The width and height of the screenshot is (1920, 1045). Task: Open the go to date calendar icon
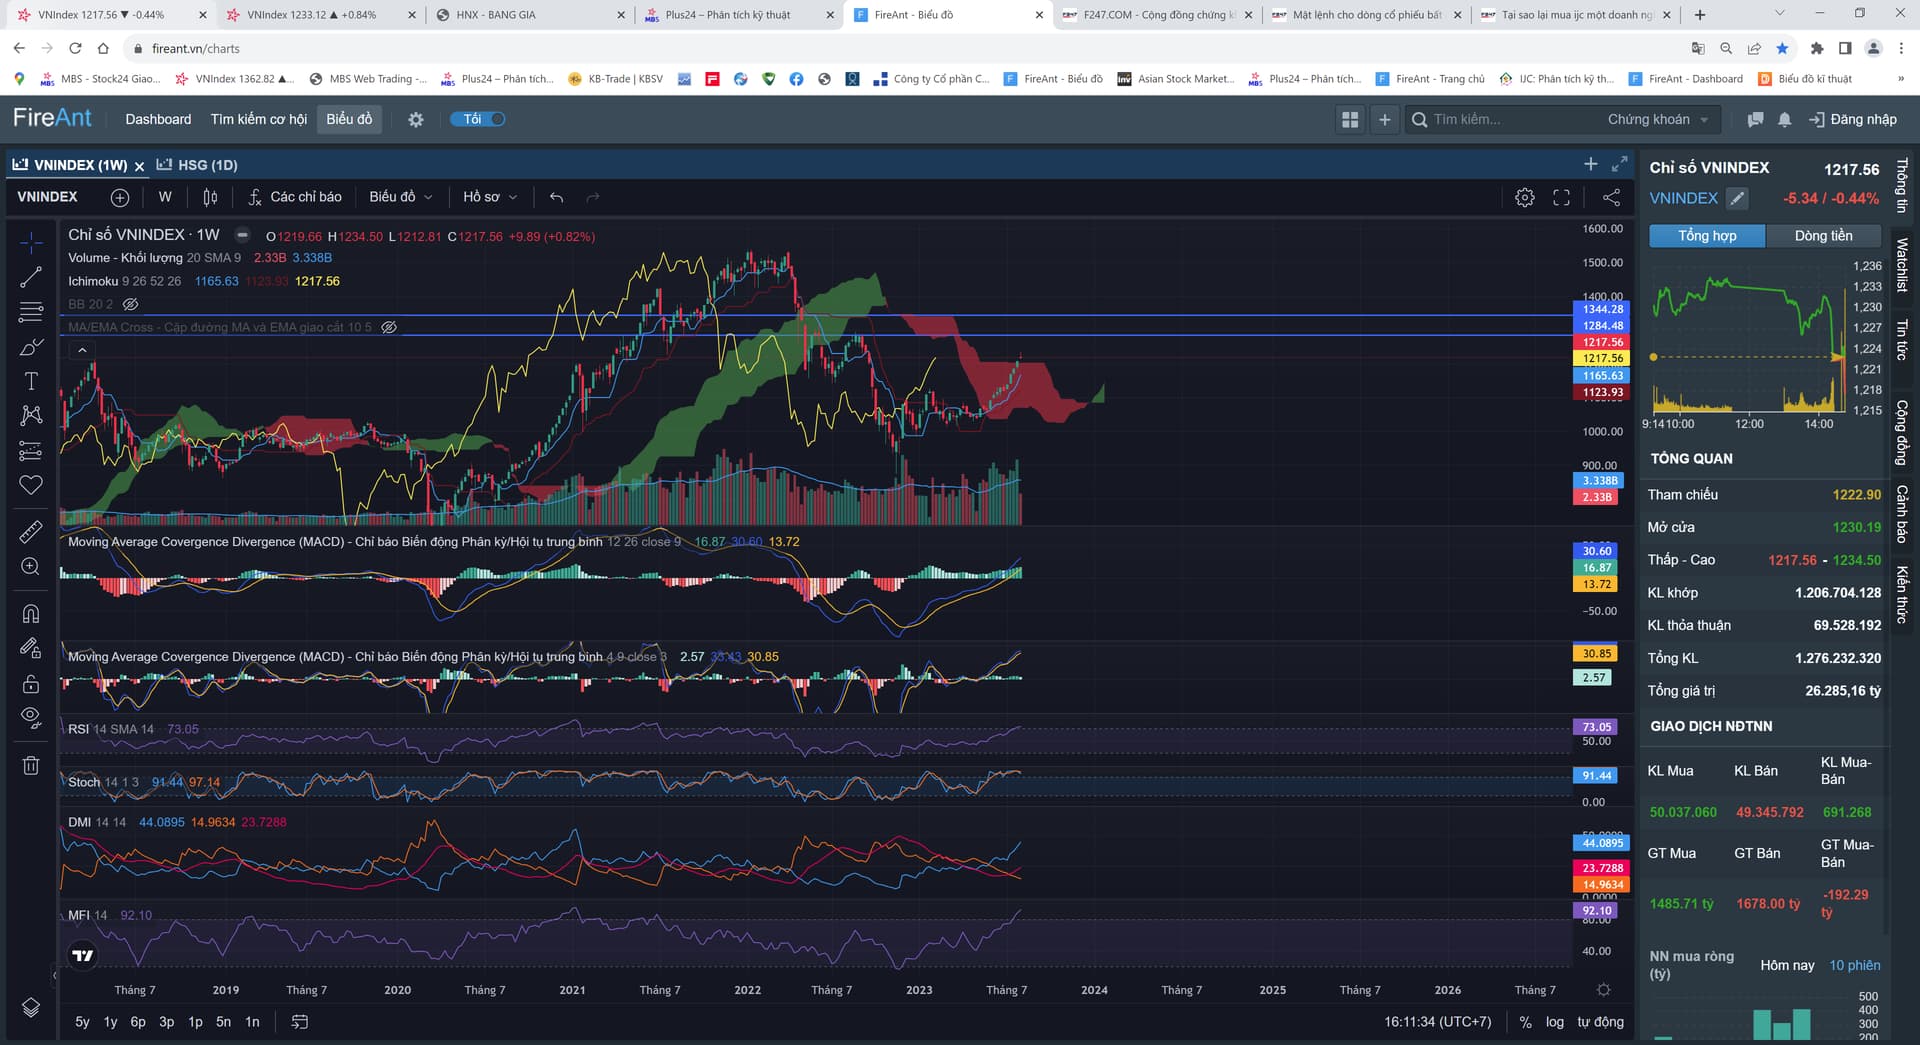(x=300, y=1022)
